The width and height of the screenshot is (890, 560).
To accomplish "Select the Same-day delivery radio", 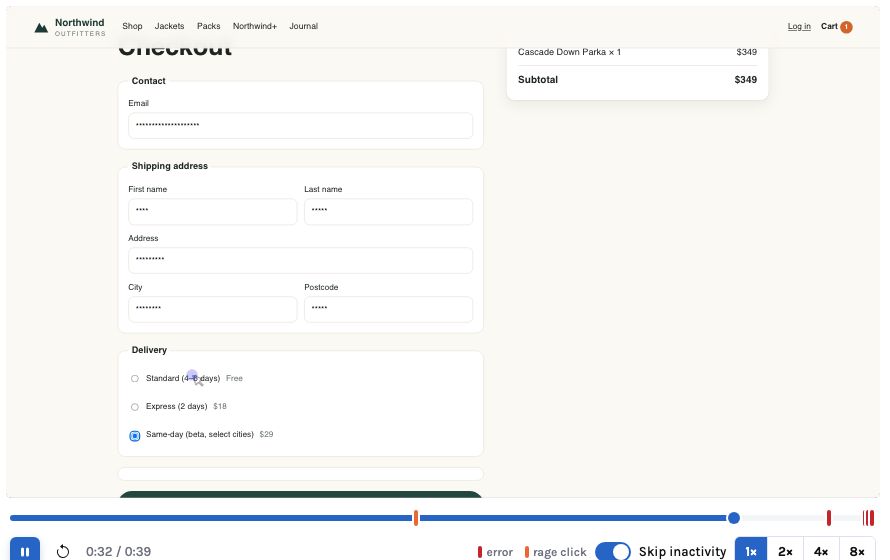I will tap(135, 436).
